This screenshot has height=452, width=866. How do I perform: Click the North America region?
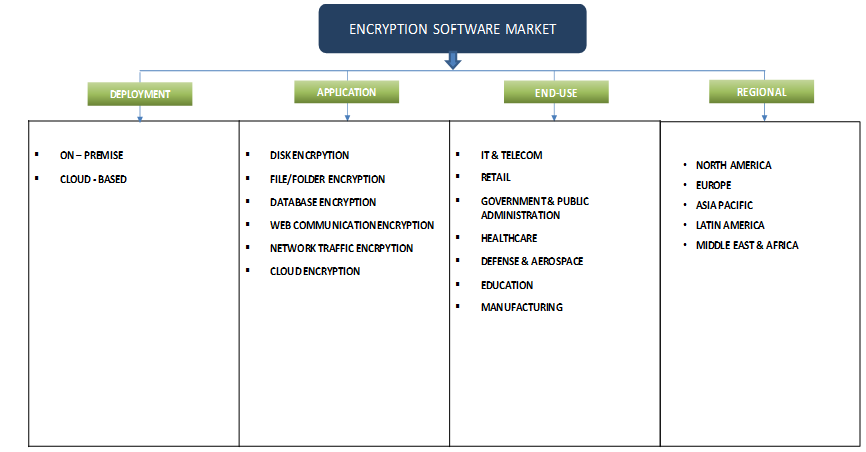(733, 165)
